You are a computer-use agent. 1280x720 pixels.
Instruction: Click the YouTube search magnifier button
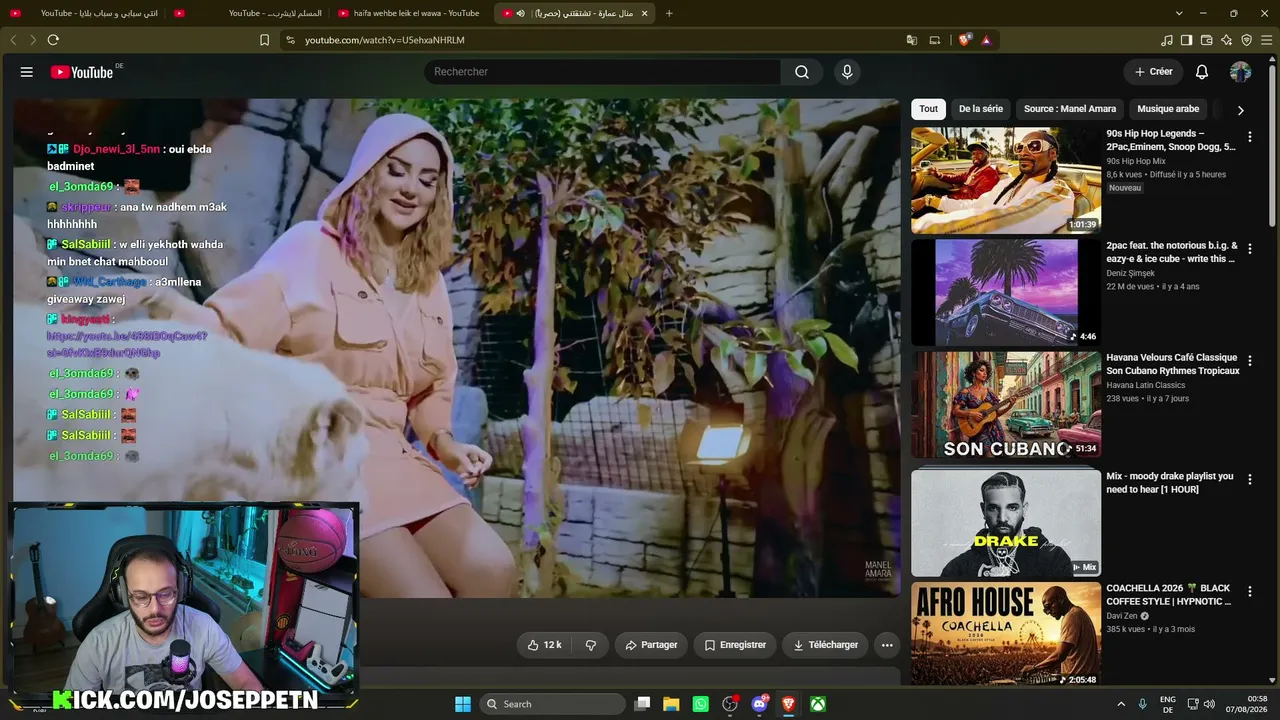[x=802, y=72]
